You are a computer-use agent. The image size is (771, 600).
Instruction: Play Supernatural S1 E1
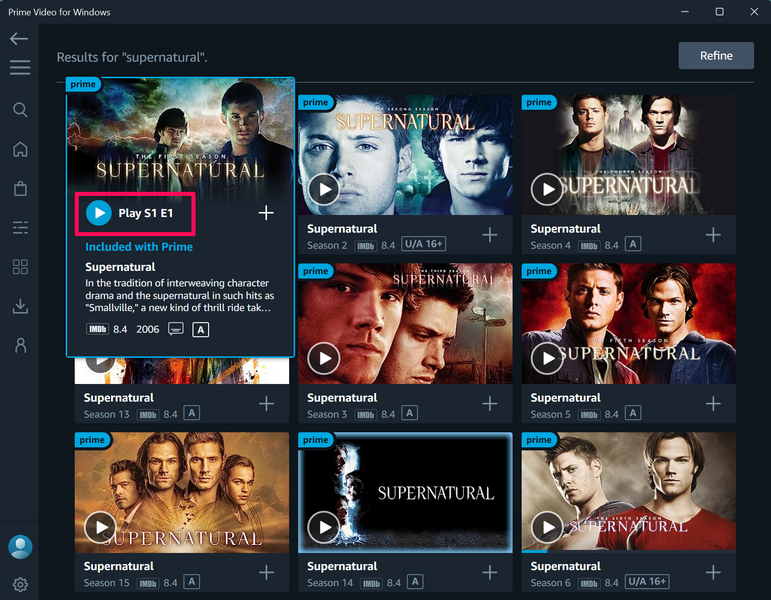pyautogui.click(x=130, y=213)
